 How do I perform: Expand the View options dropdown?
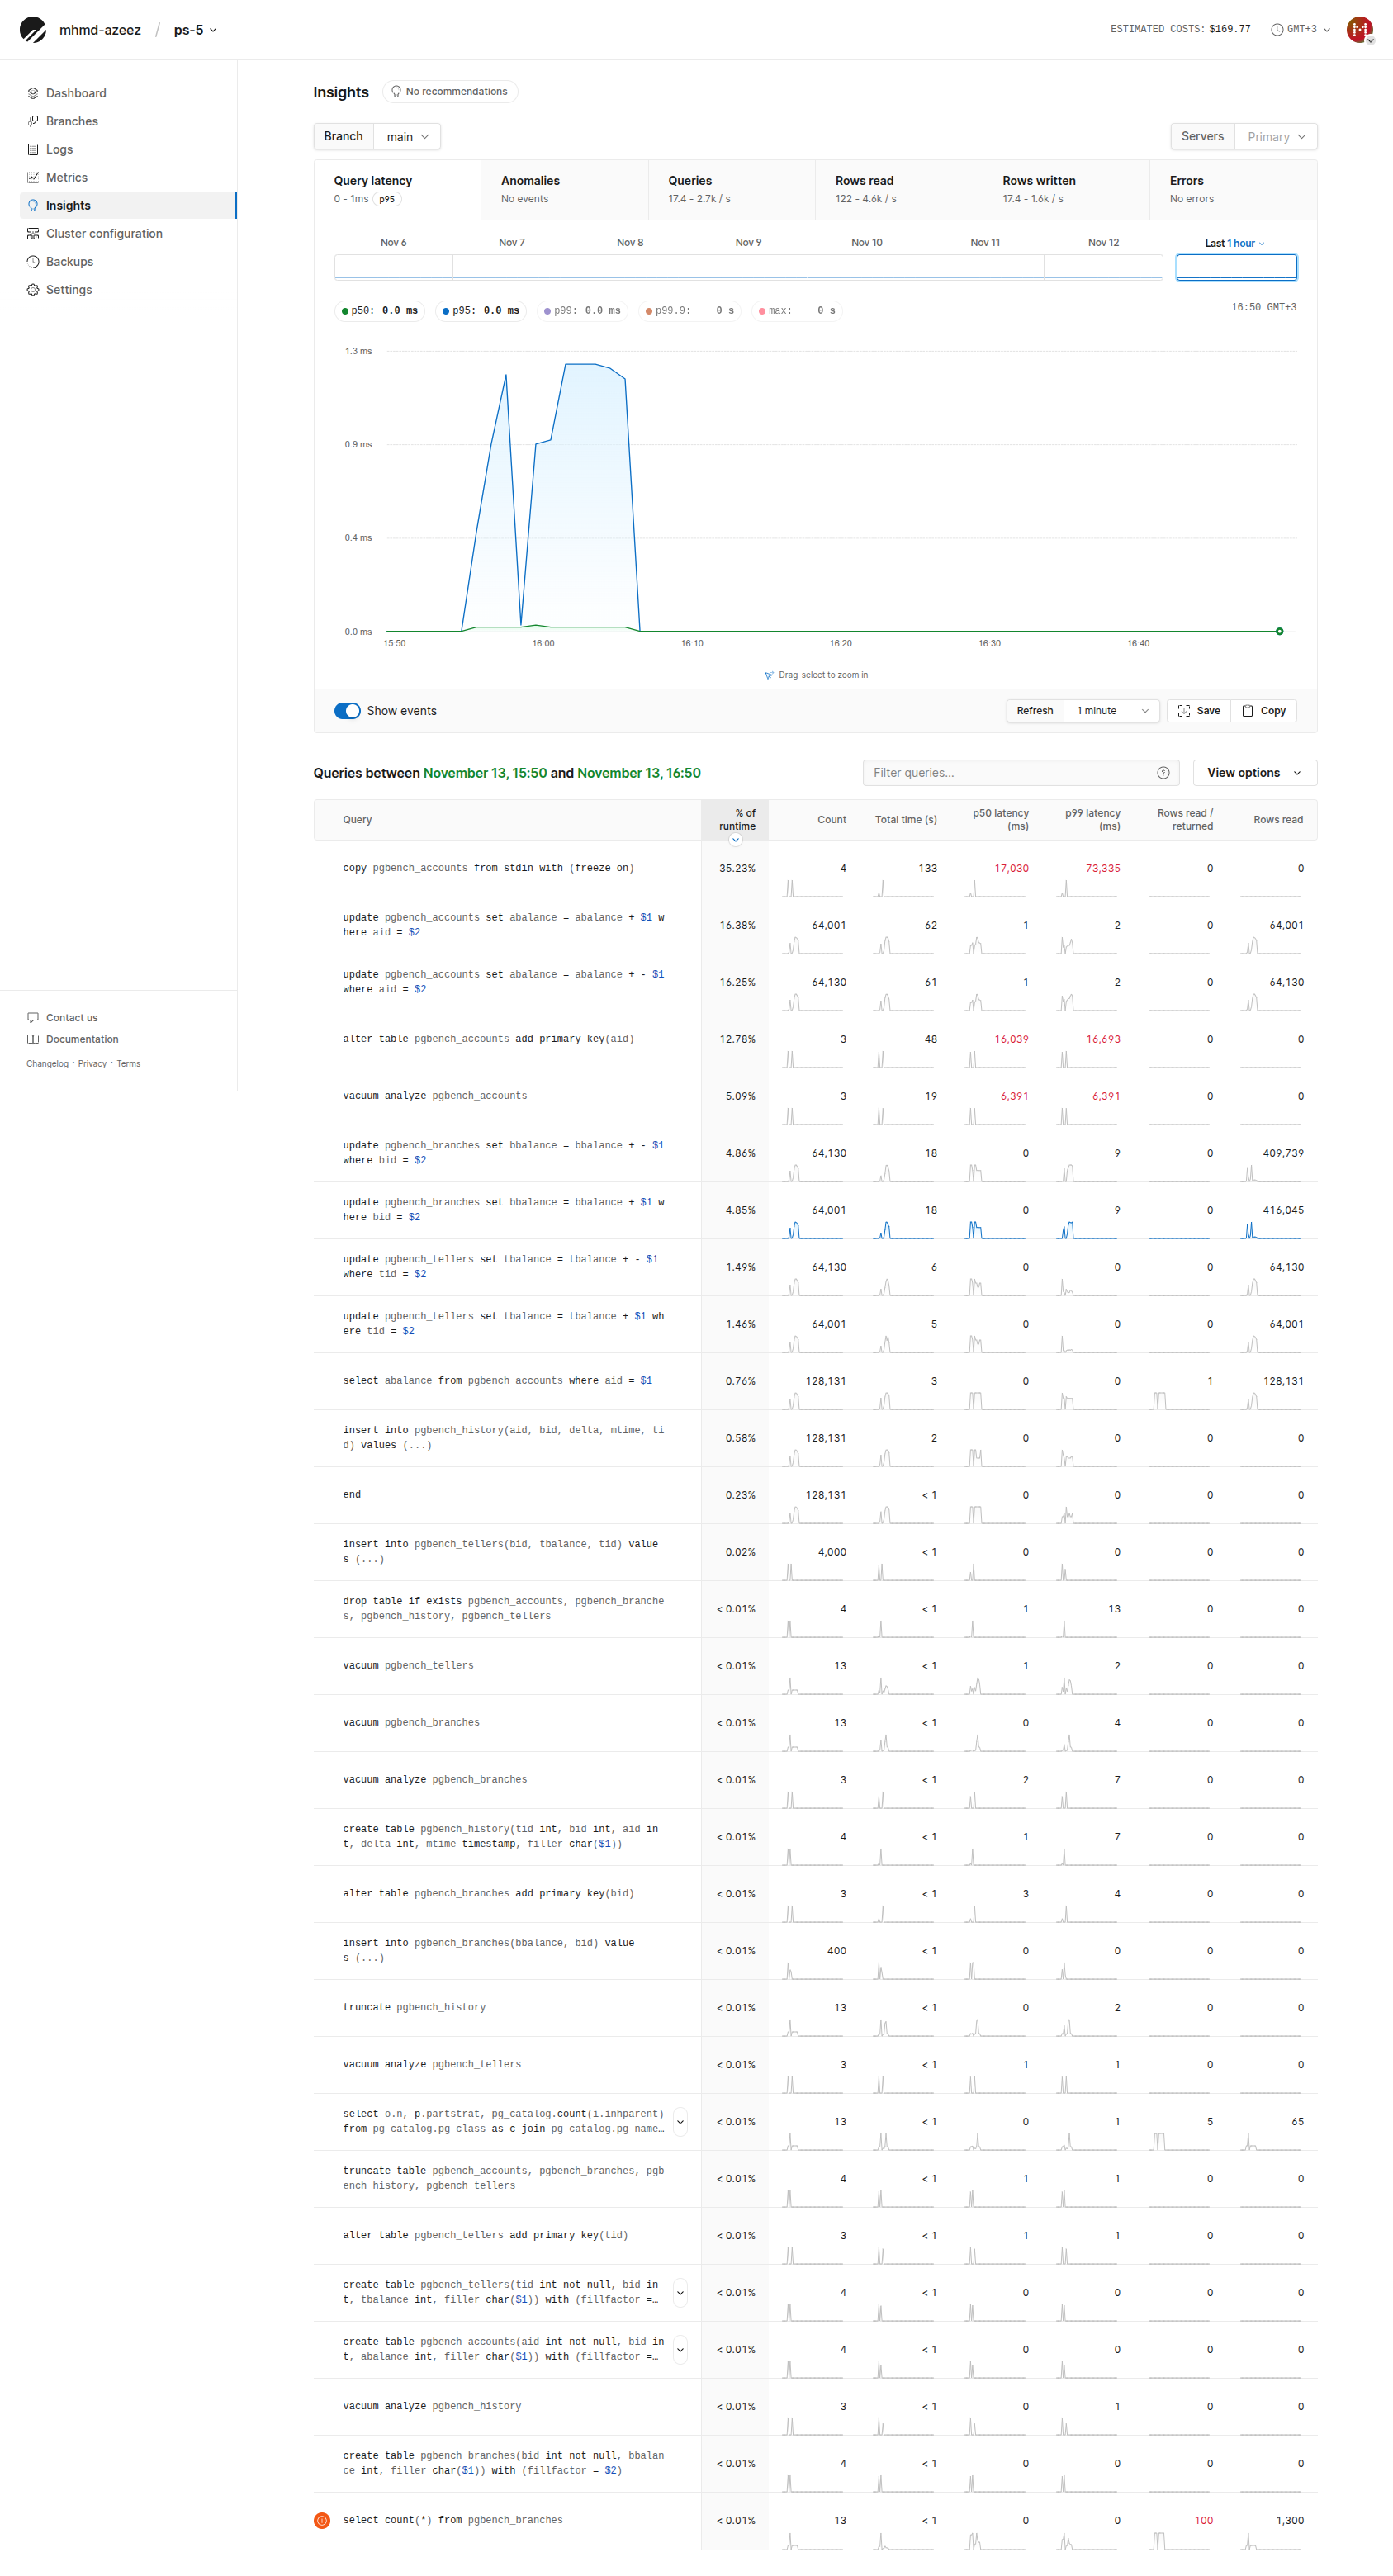click(1254, 773)
